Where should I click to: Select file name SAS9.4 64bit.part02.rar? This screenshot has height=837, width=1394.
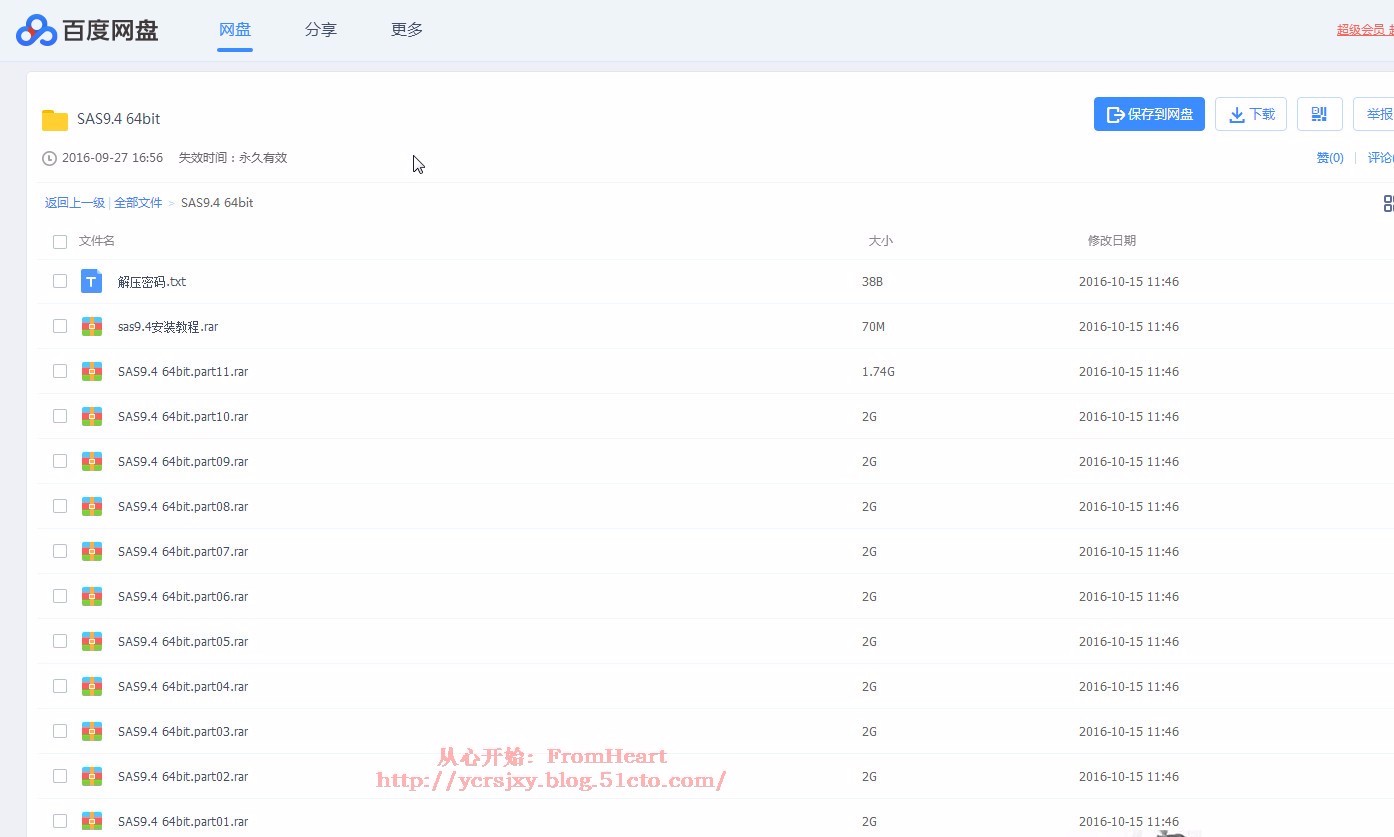tap(183, 777)
